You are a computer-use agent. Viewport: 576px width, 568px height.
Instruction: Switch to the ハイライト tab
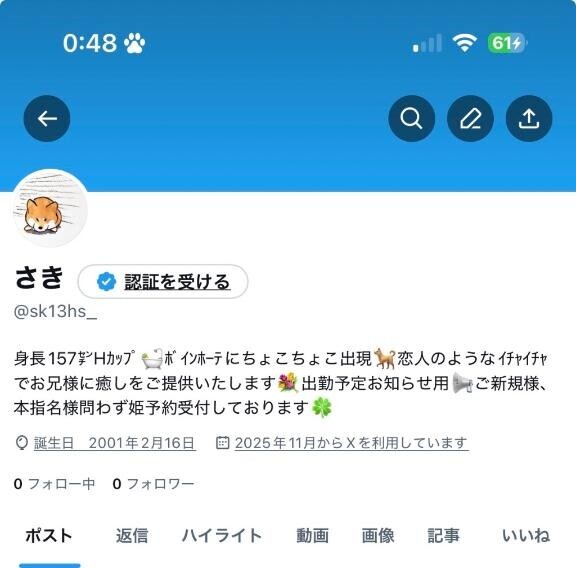pos(222,535)
